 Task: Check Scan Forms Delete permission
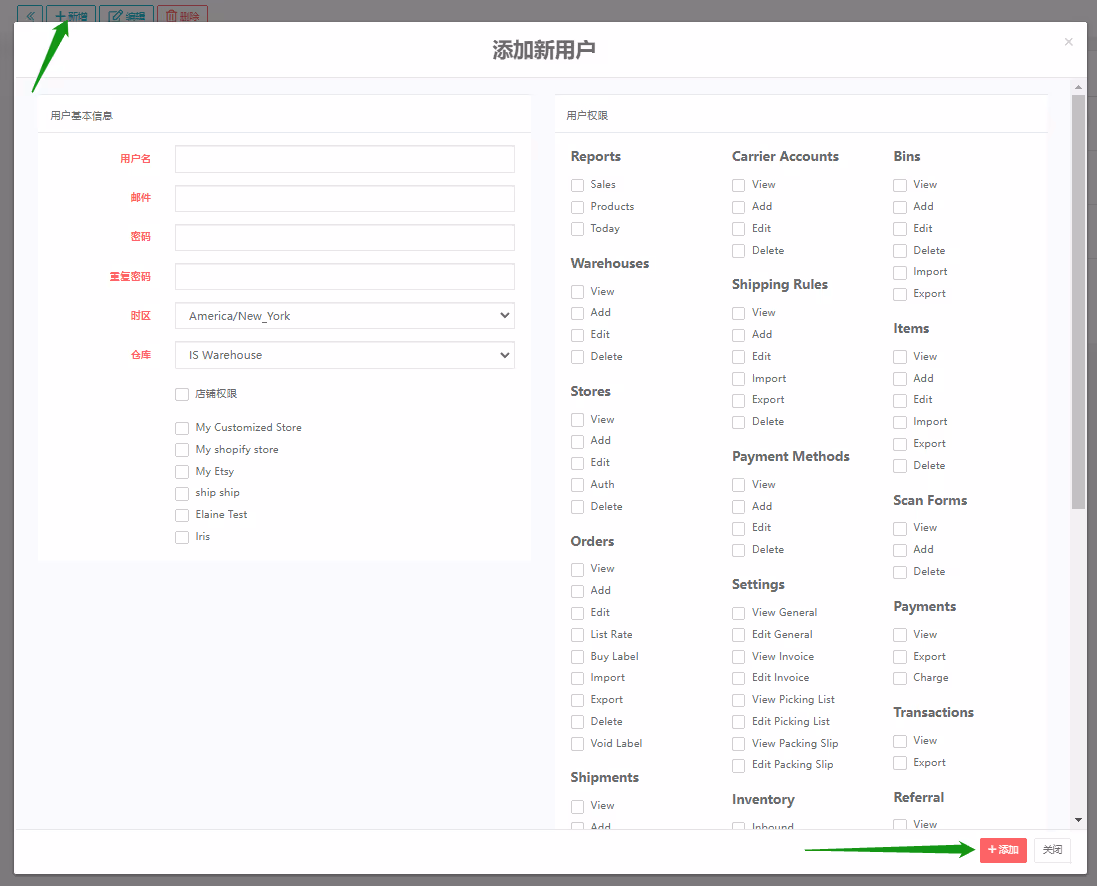tap(900, 572)
